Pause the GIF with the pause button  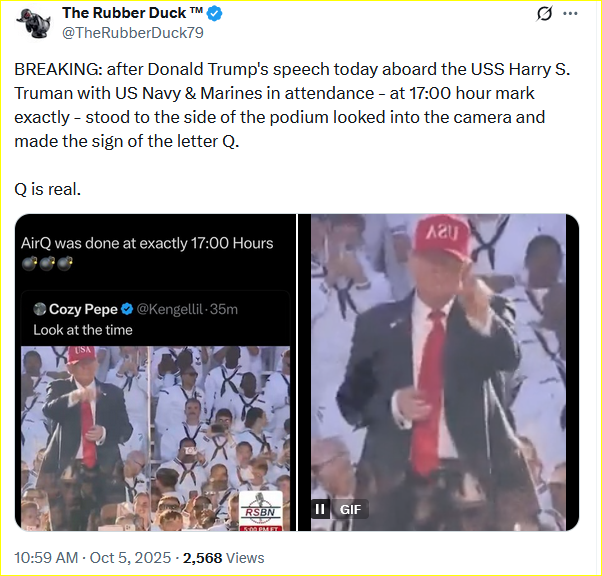point(320,509)
